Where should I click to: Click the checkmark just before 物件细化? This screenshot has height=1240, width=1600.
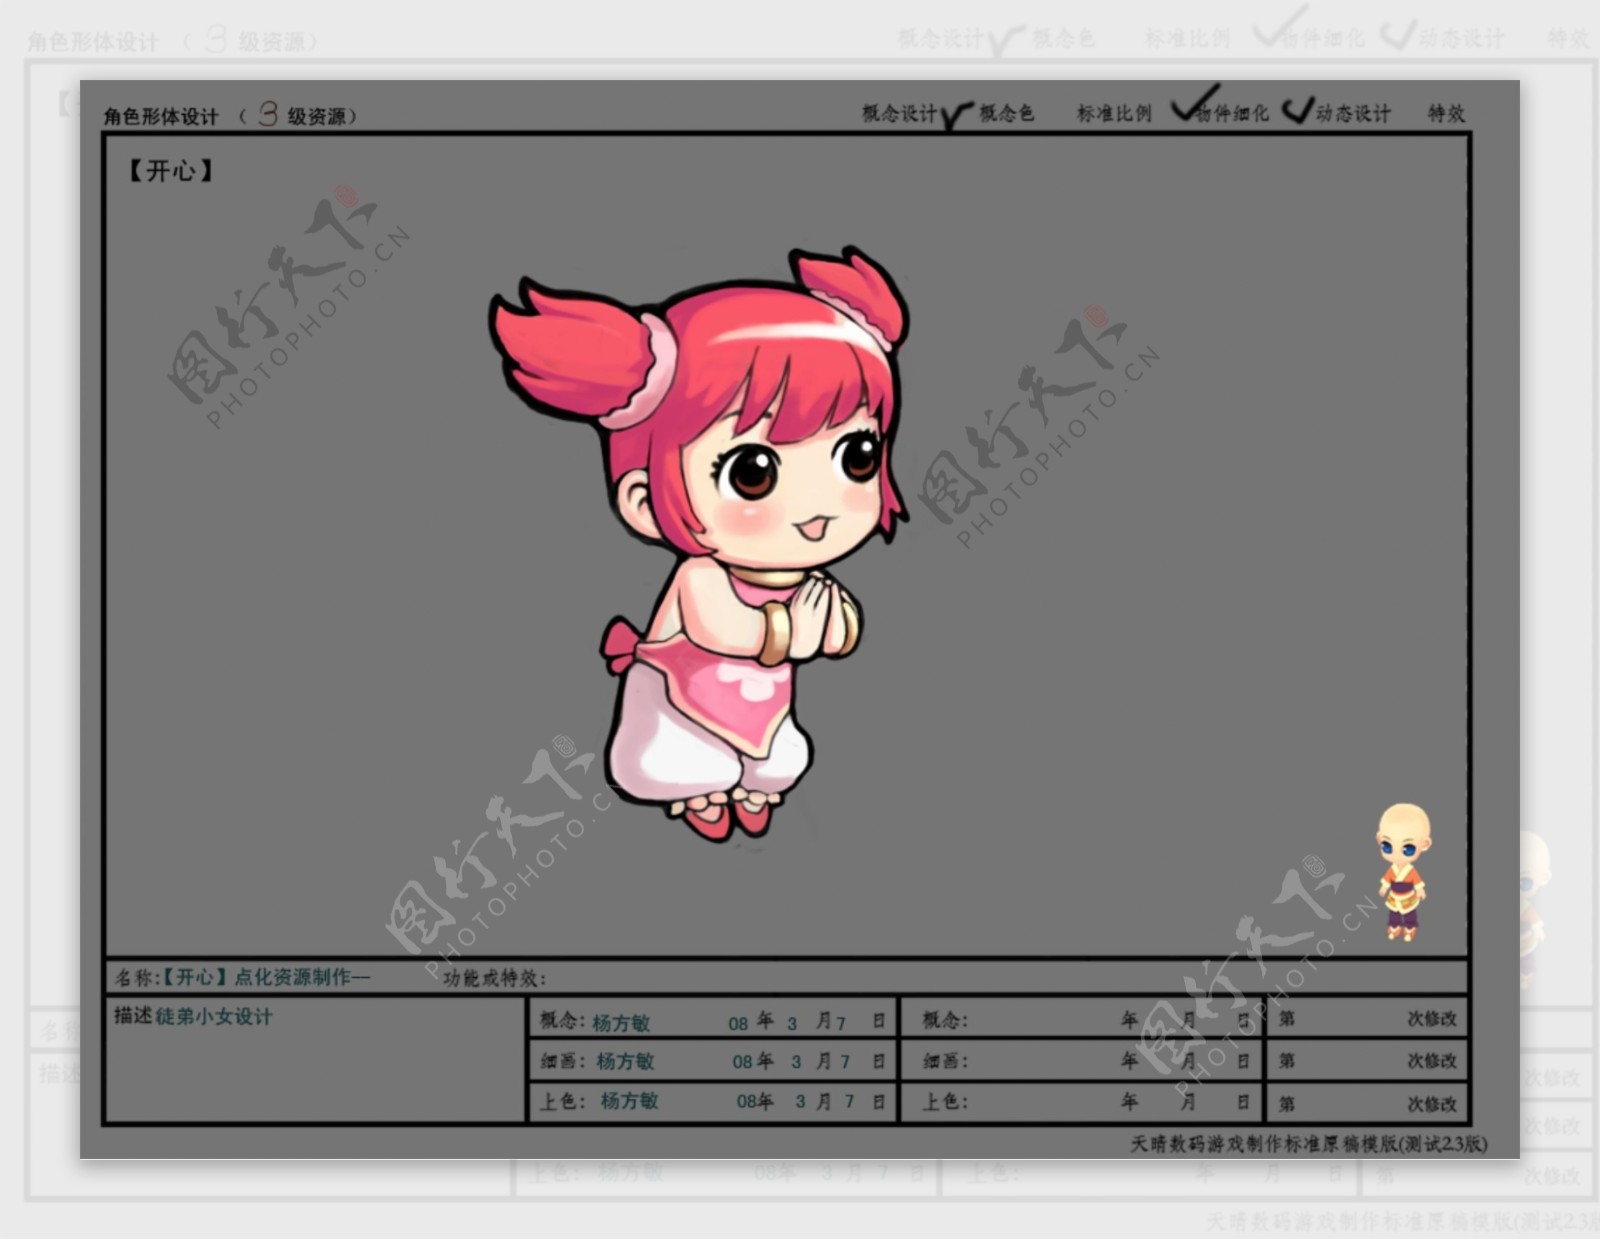coord(1194,104)
